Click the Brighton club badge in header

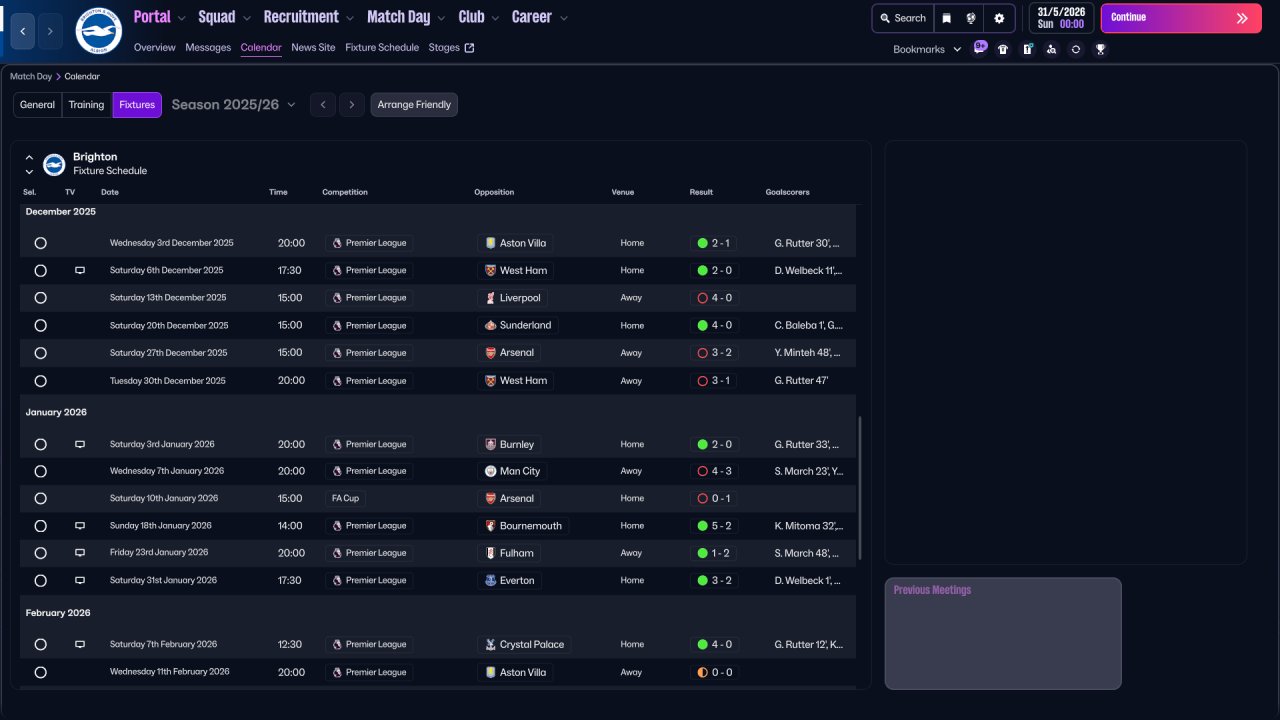(x=98, y=31)
